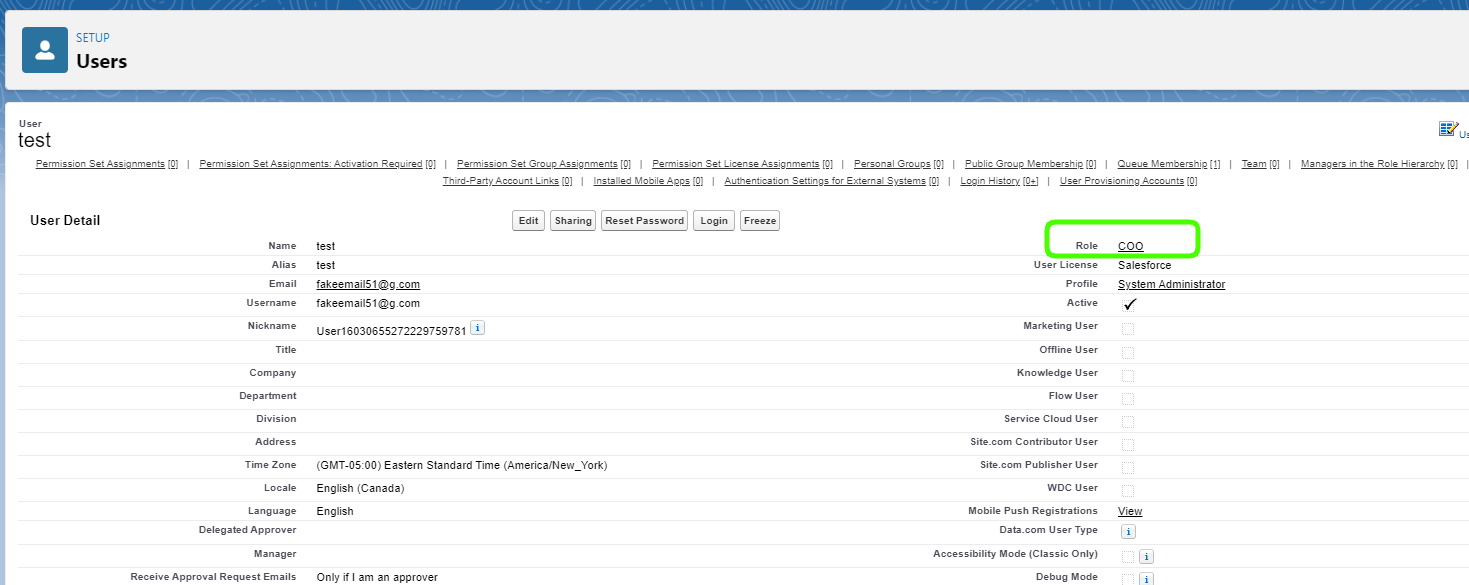Jump to Permission Set Assignments: Activation Required

point(318,164)
